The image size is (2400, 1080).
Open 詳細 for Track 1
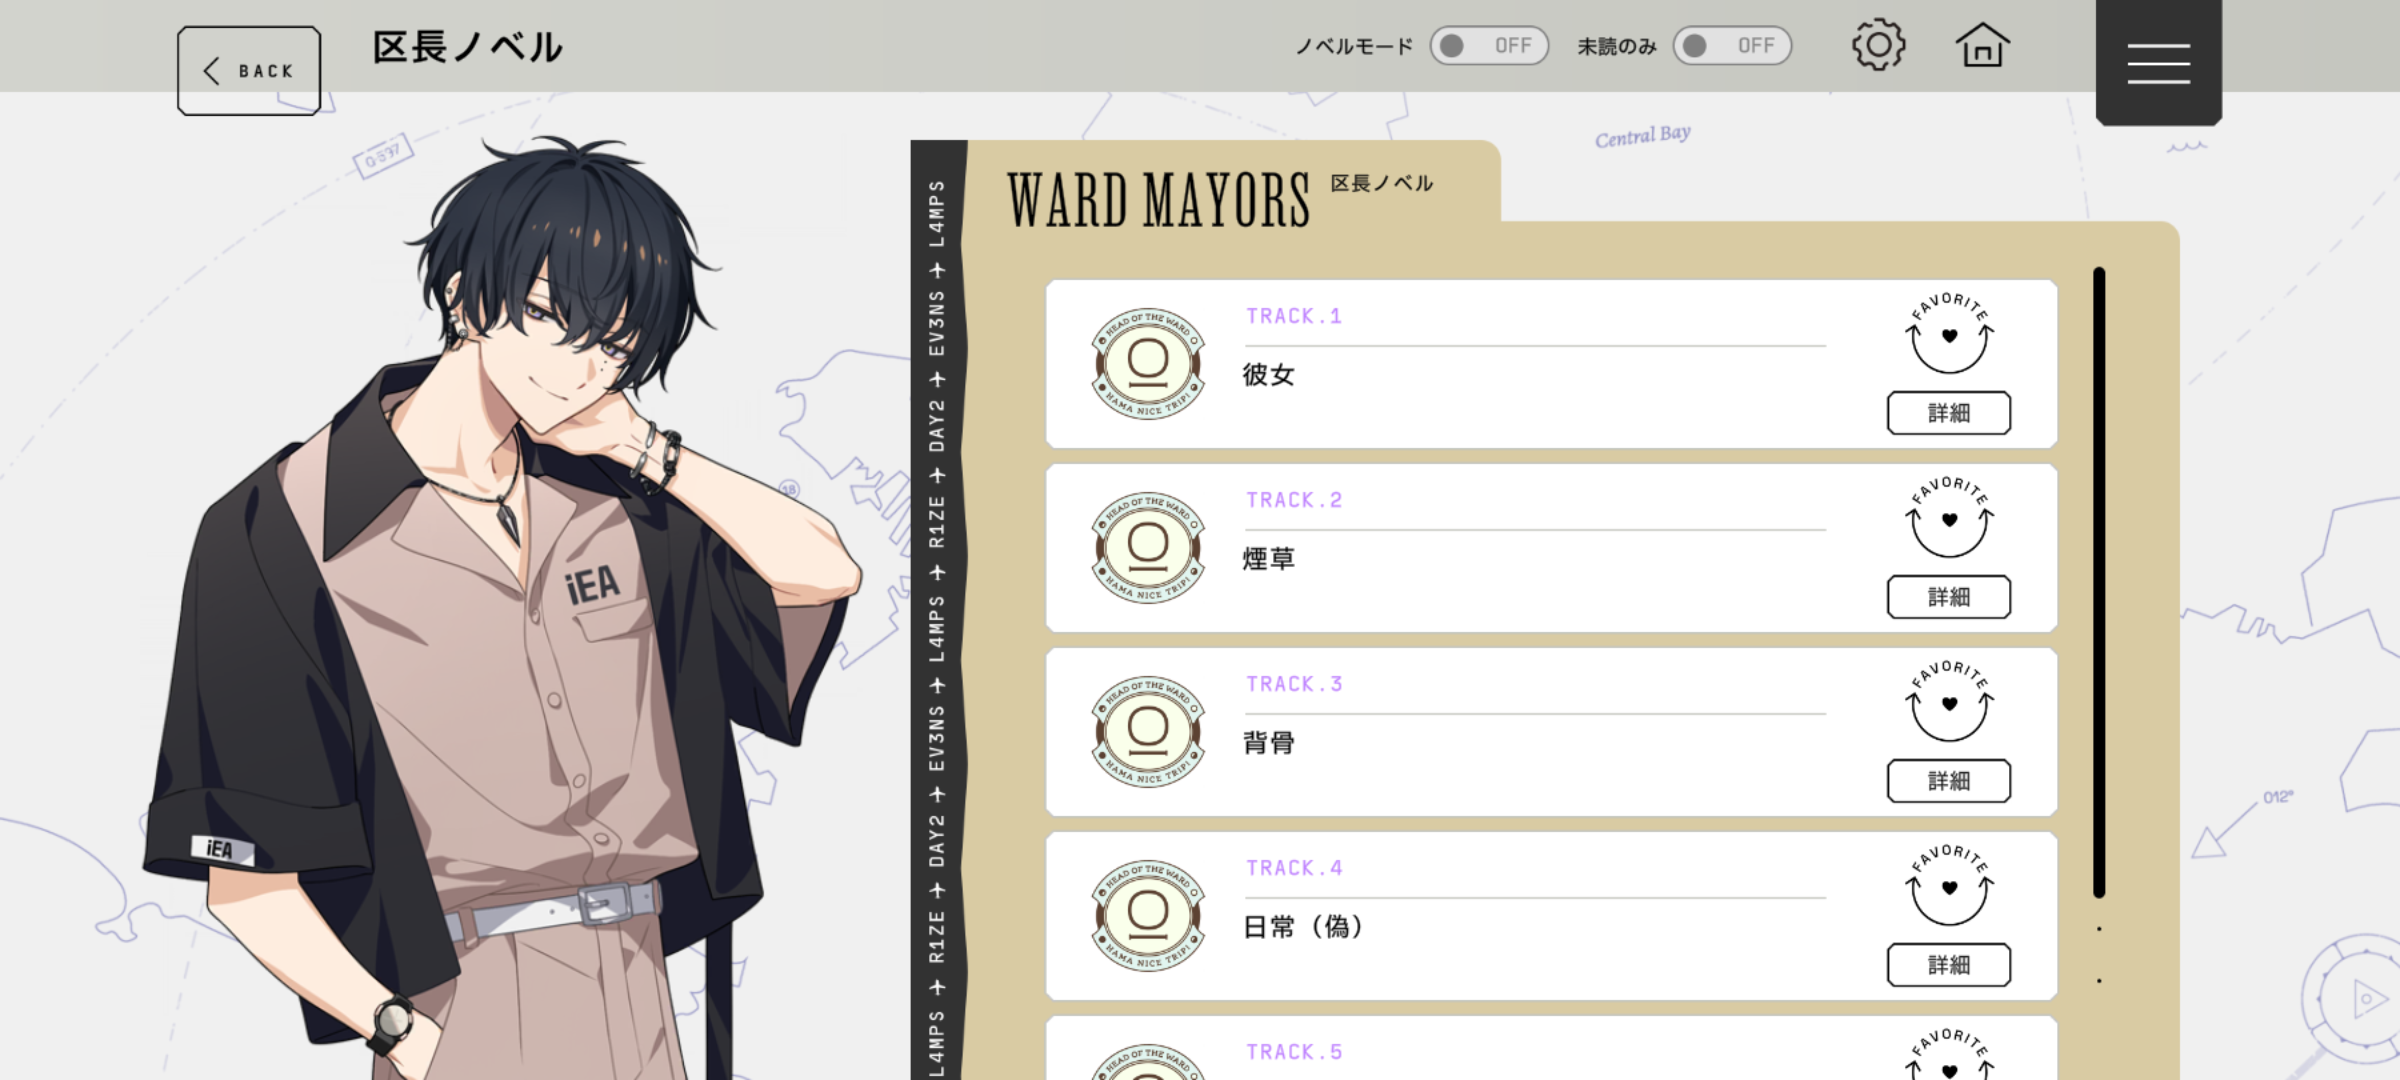click(x=1949, y=413)
